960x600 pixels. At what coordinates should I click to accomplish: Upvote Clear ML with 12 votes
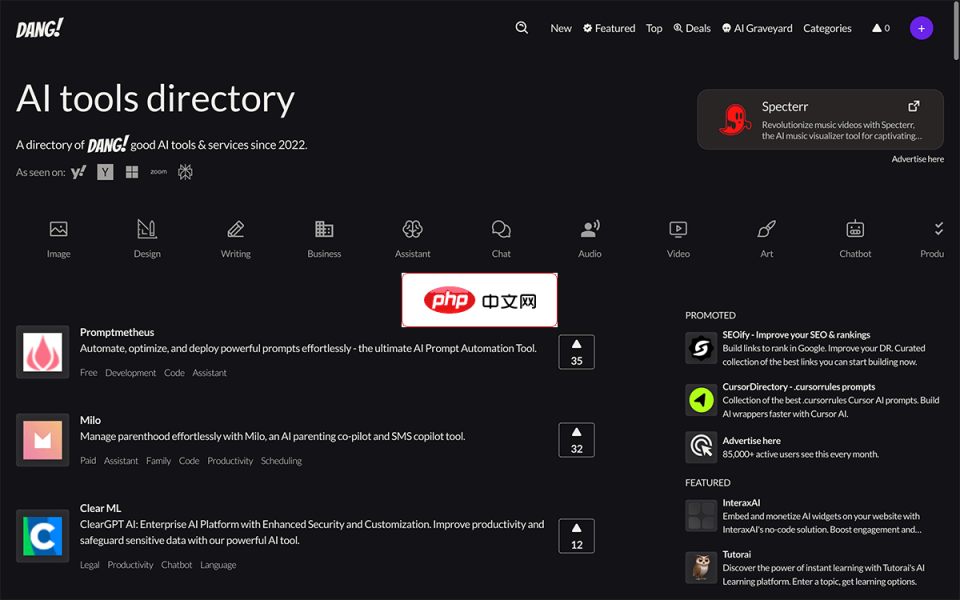[x=576, y=536]
